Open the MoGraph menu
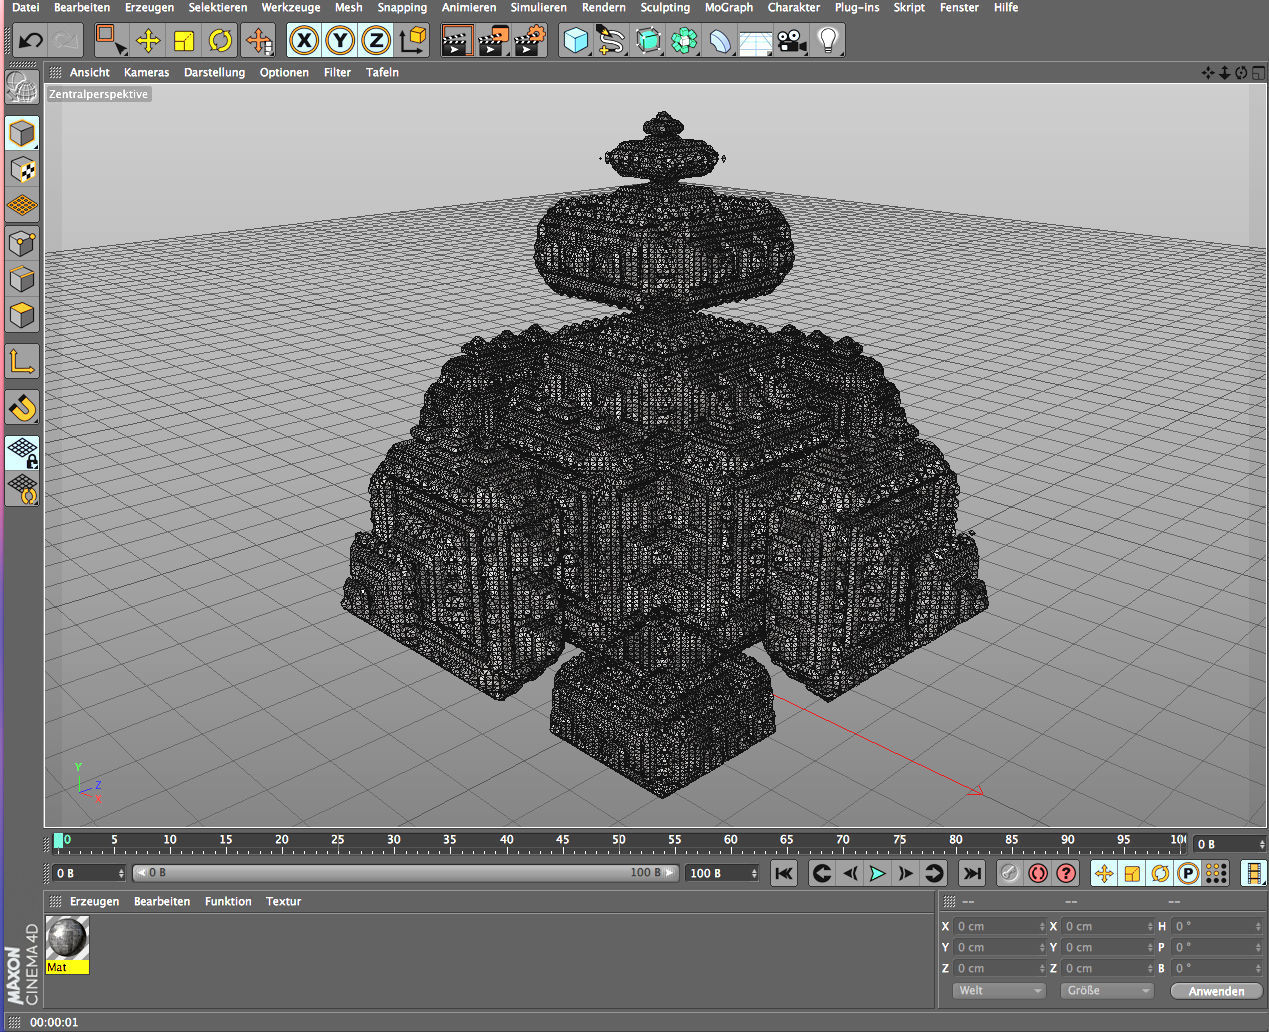 click(x=728, y=7)
